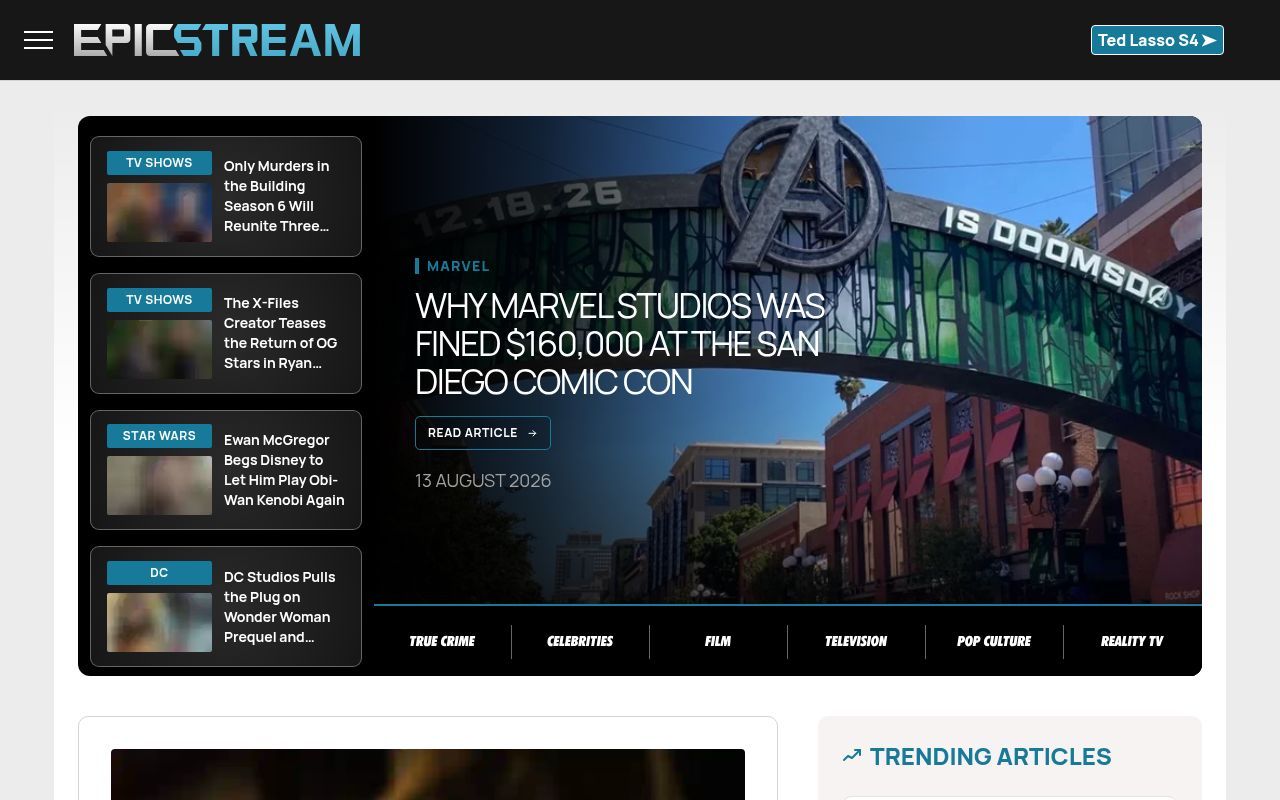Click TV Shows tag above Only Murders
Screen dimensions: 1280x800
click(159, 163)
